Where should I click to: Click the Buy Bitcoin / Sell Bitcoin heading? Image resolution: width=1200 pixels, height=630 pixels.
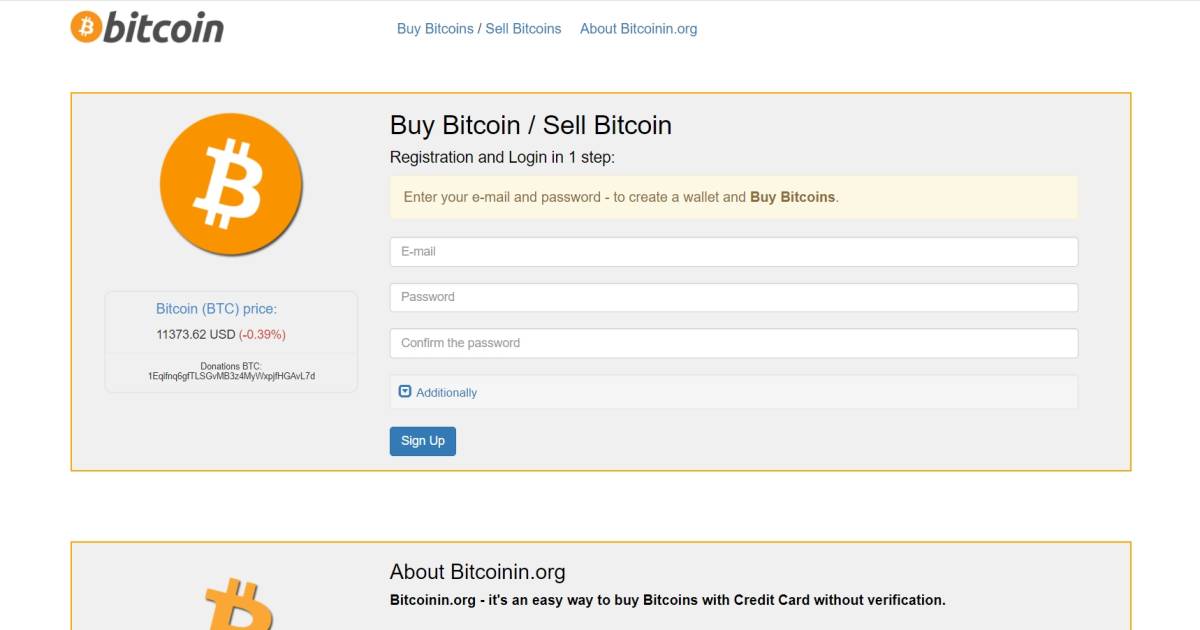click(x=530, y=125)
